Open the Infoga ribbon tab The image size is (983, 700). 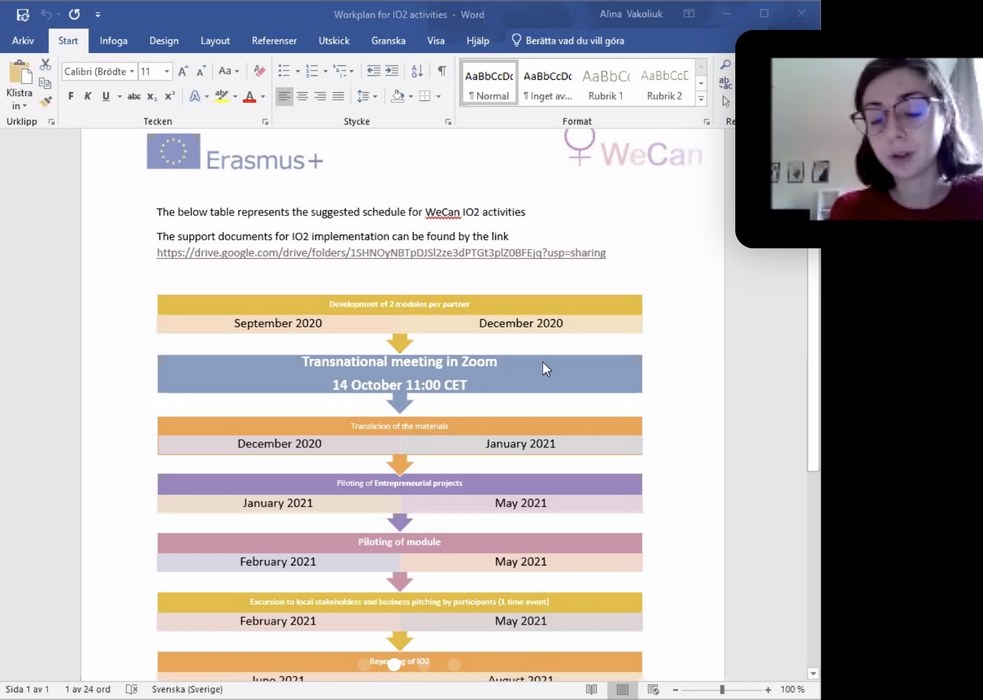pyautogui.click(x=113, y=41)
